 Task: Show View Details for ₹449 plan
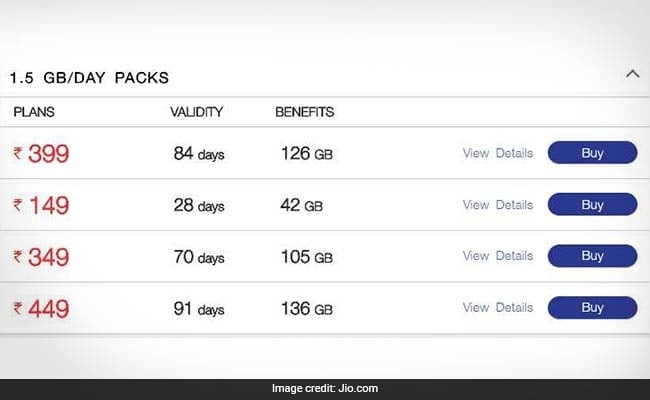[x=497, y=308]
